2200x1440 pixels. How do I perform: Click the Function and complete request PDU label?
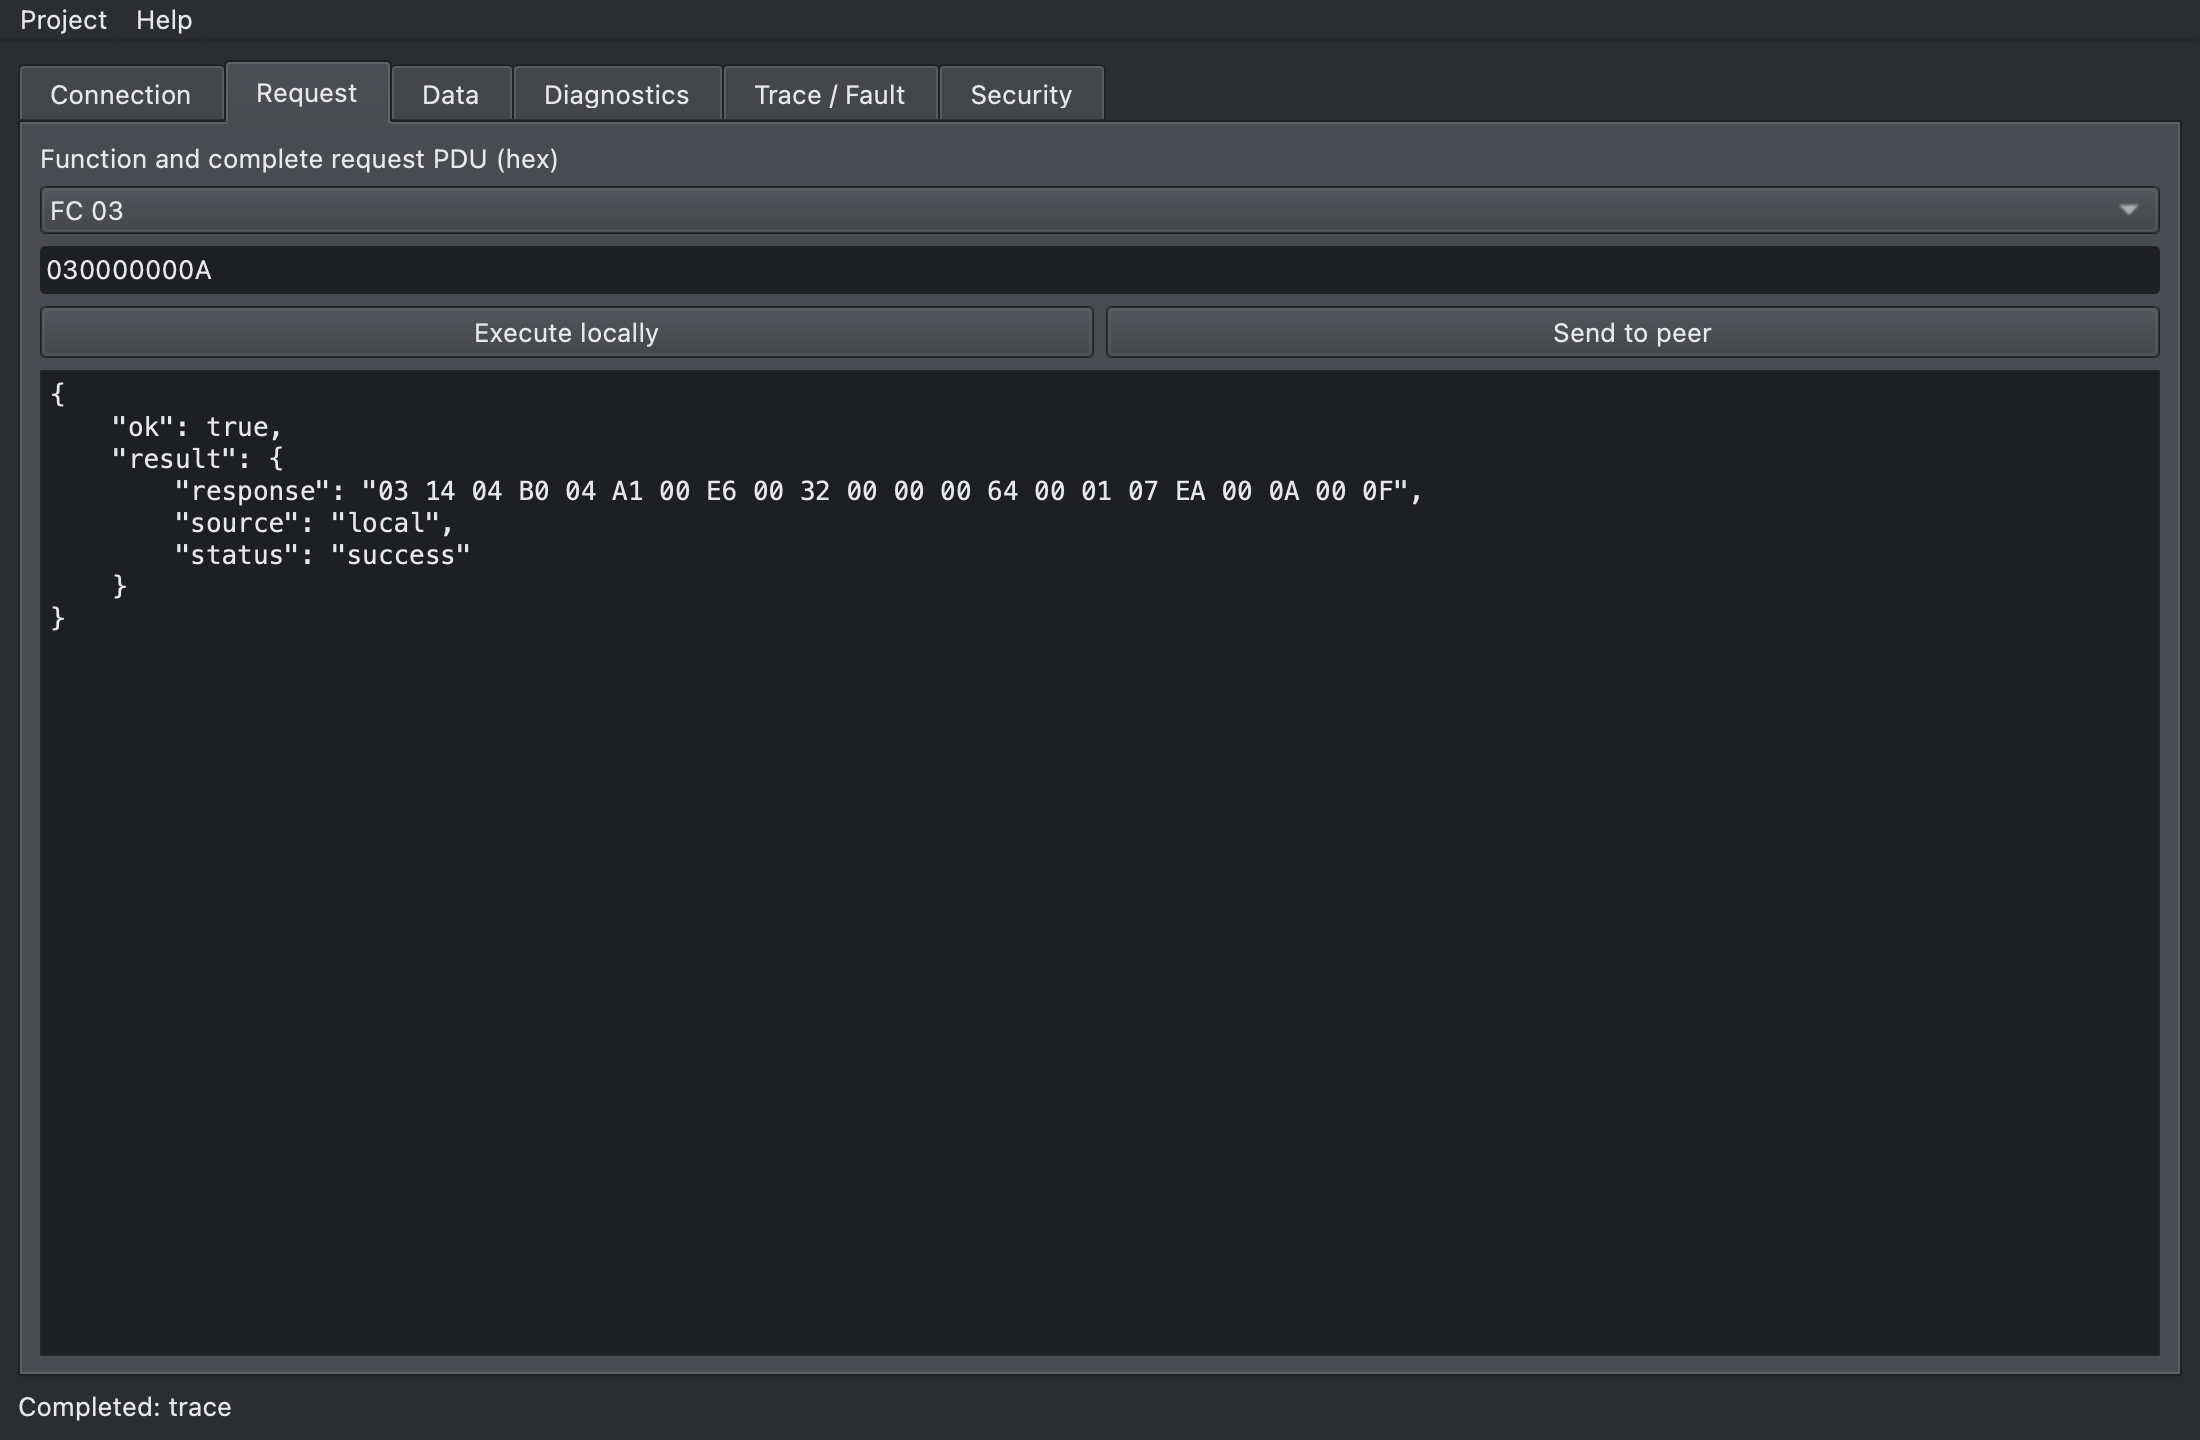[299, 159]
